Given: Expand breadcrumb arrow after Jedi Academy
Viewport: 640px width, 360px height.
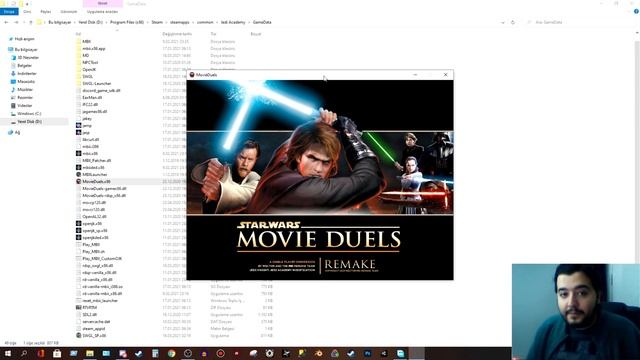Looking at the screenshot, I should 249,22.
